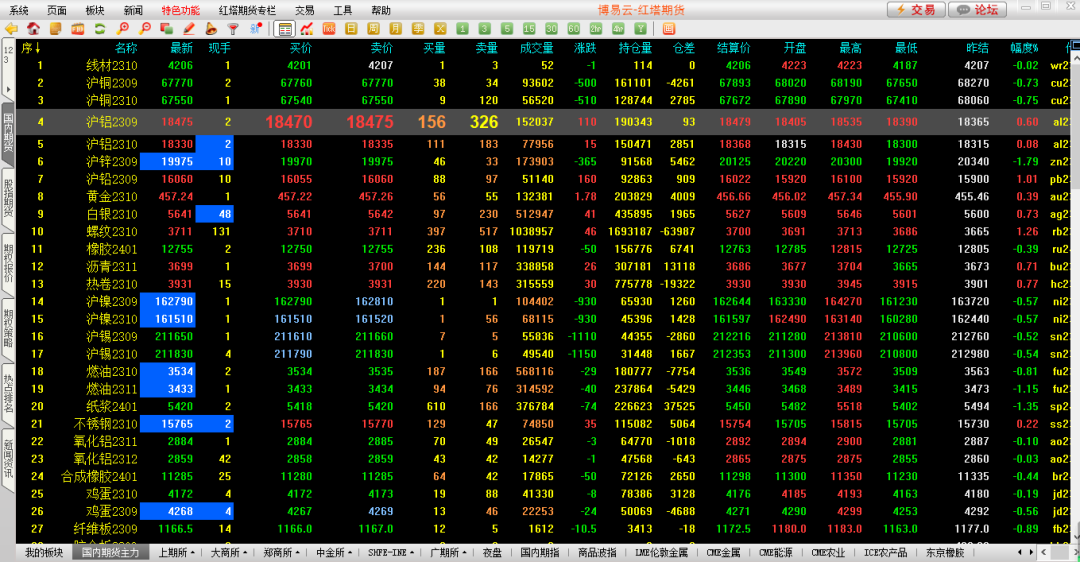Screen dimensions: 1080x562
Task: Switch to daily 日 period button
Action: (354, 29)
